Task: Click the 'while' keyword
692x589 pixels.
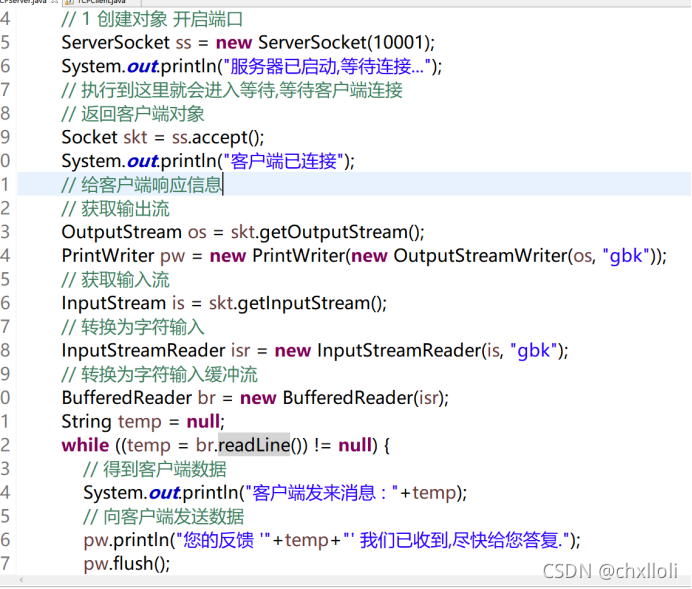Action: point(85,445)
